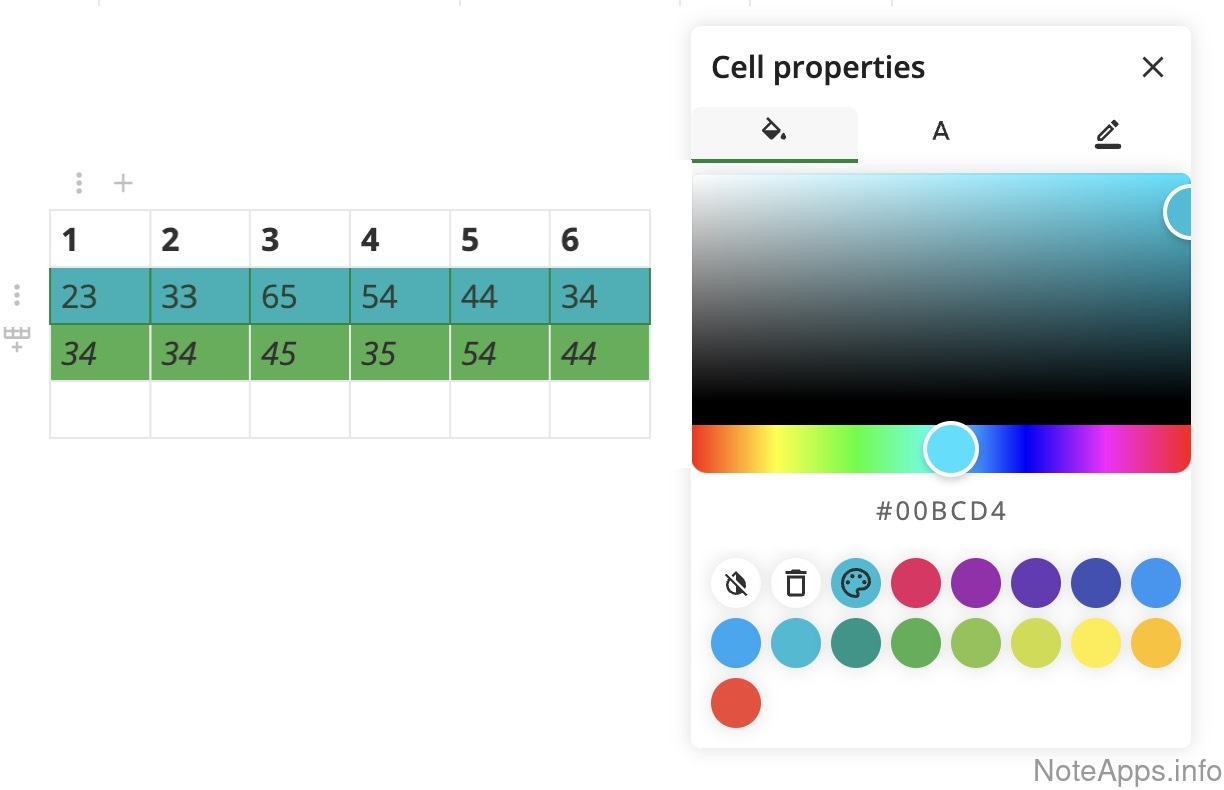Switch to the background fill tab
This screenshot has height=790, width=1224.
click(774, 131)
